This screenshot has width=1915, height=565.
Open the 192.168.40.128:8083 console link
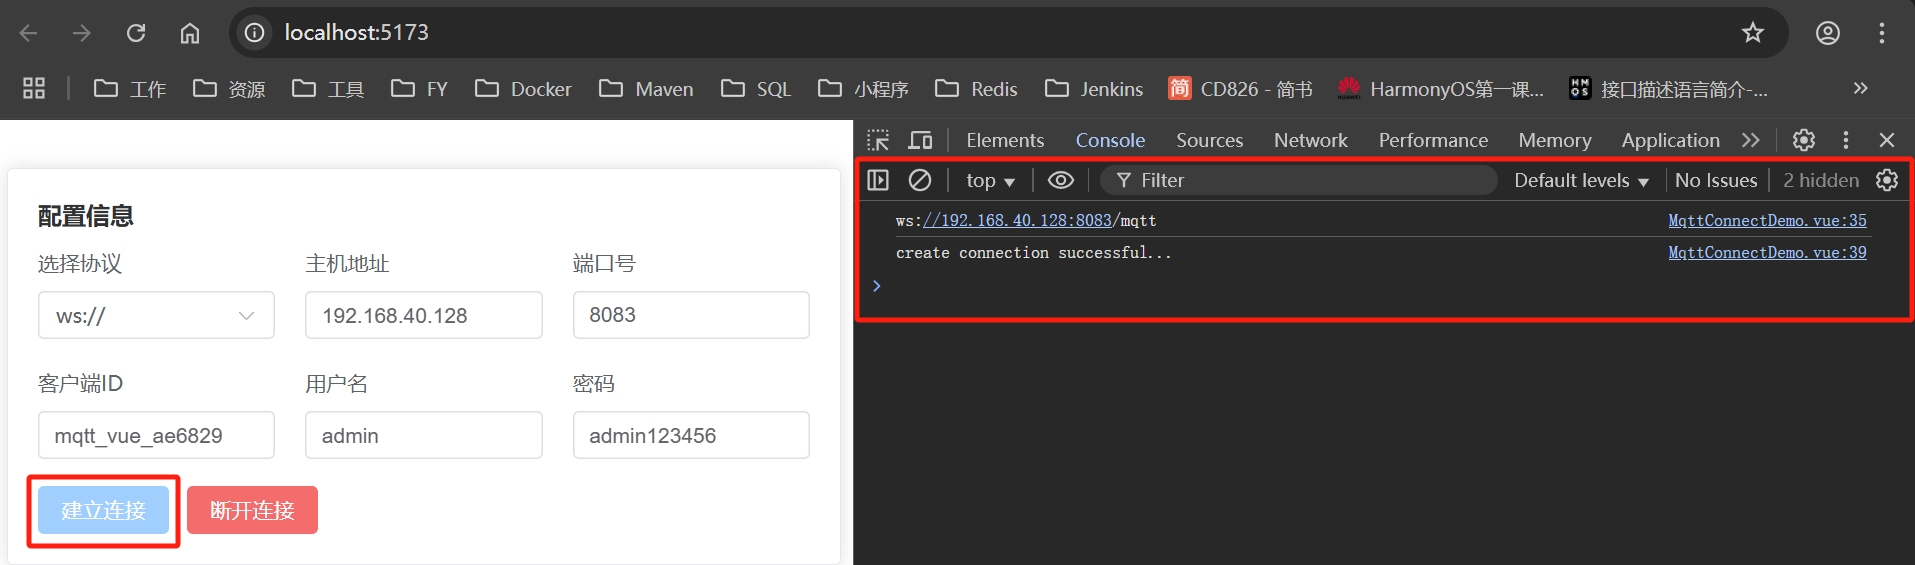tap(1017, 221)
